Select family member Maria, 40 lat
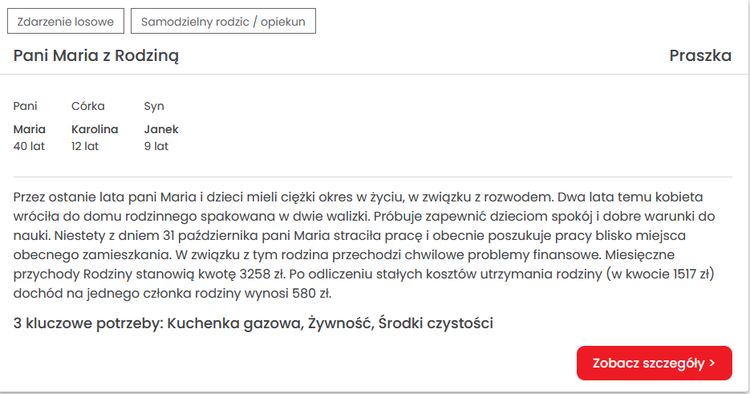750x394 pixels. 30,138
